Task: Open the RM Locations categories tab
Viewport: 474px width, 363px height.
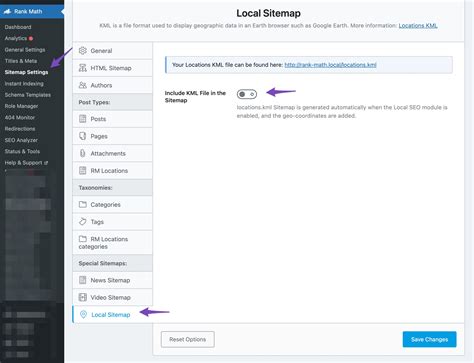Action: tap(113, 243)
